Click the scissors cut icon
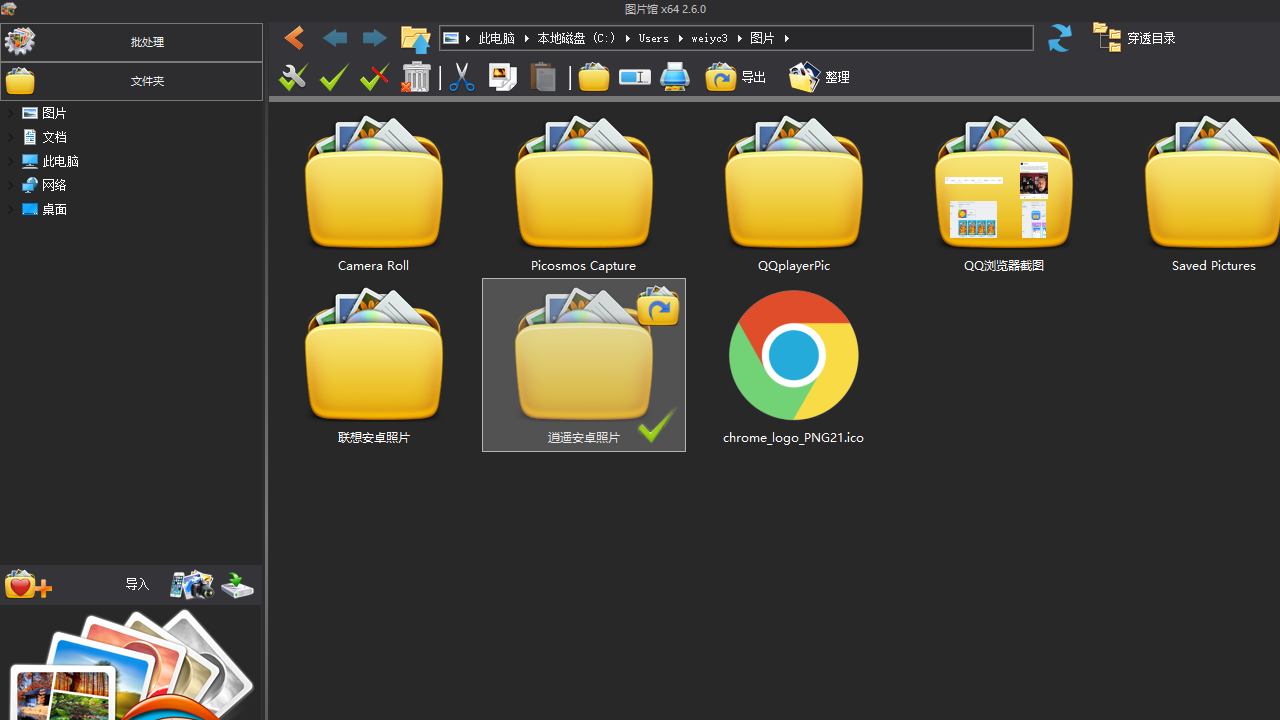1280x720 pixels. click(461, 77)
